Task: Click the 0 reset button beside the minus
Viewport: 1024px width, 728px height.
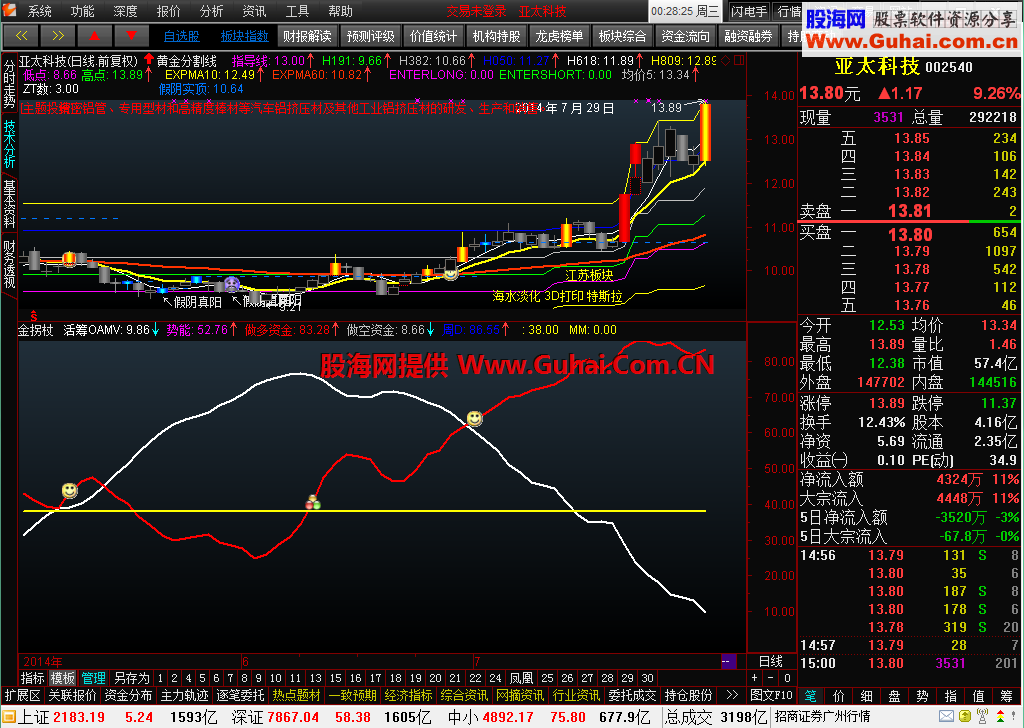Action: pyautogui.click(x=787, y=678)
